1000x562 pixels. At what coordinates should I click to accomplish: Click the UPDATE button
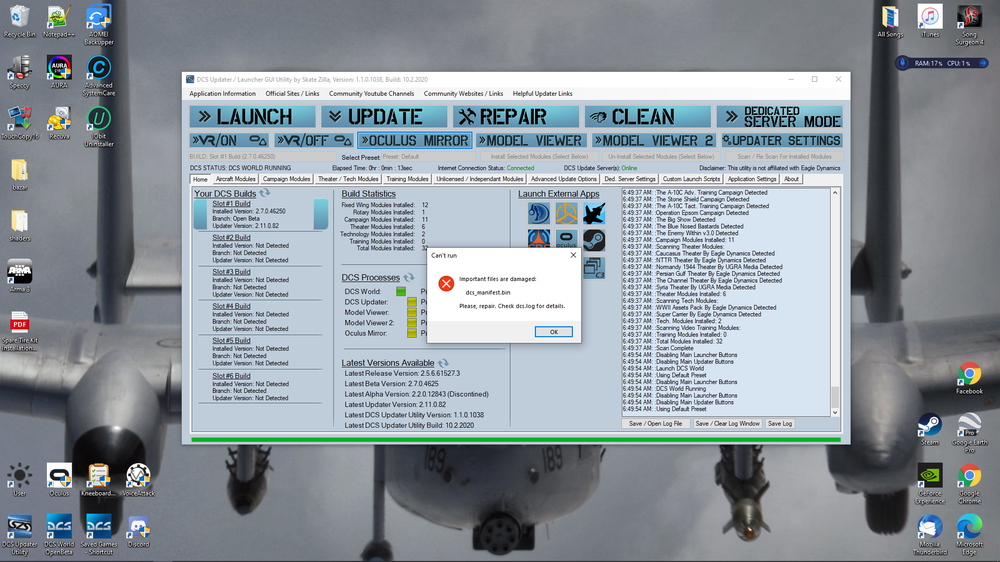(x=384, y=117)
